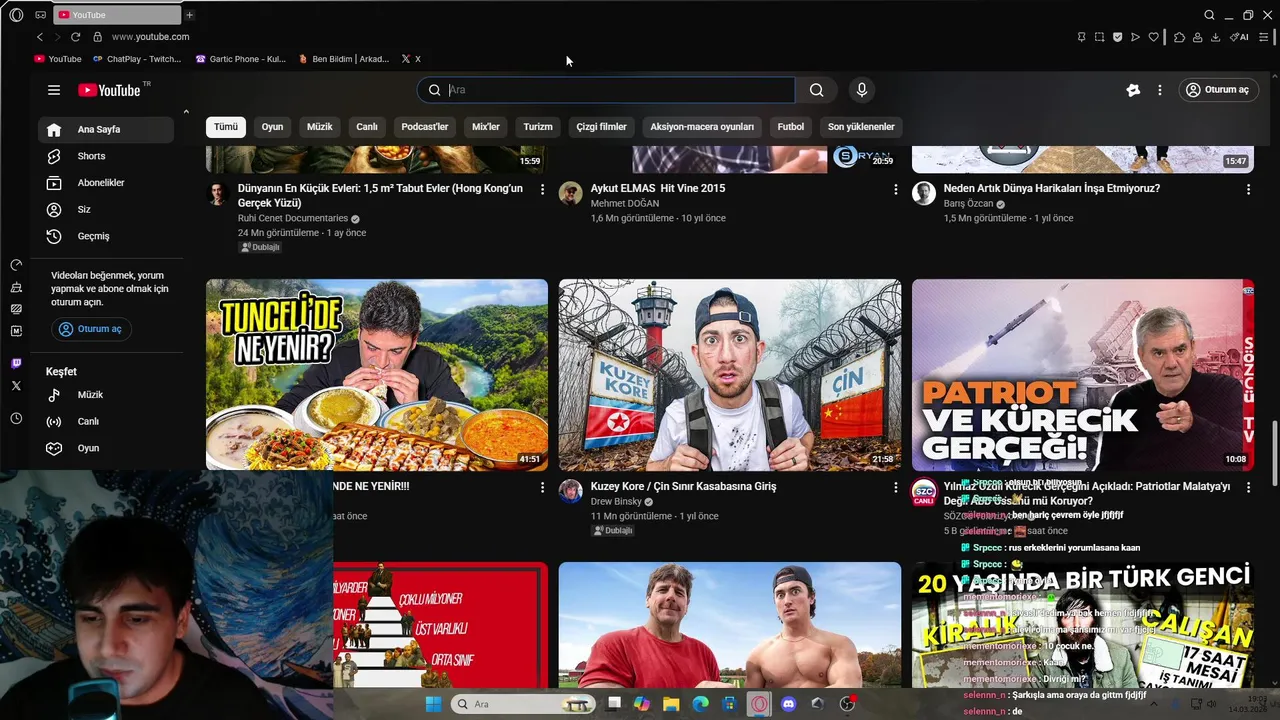Screen dimensions: 1280x720
Task: Open the YouTube hamburger guide menu
Action: (x=54, y=90)
